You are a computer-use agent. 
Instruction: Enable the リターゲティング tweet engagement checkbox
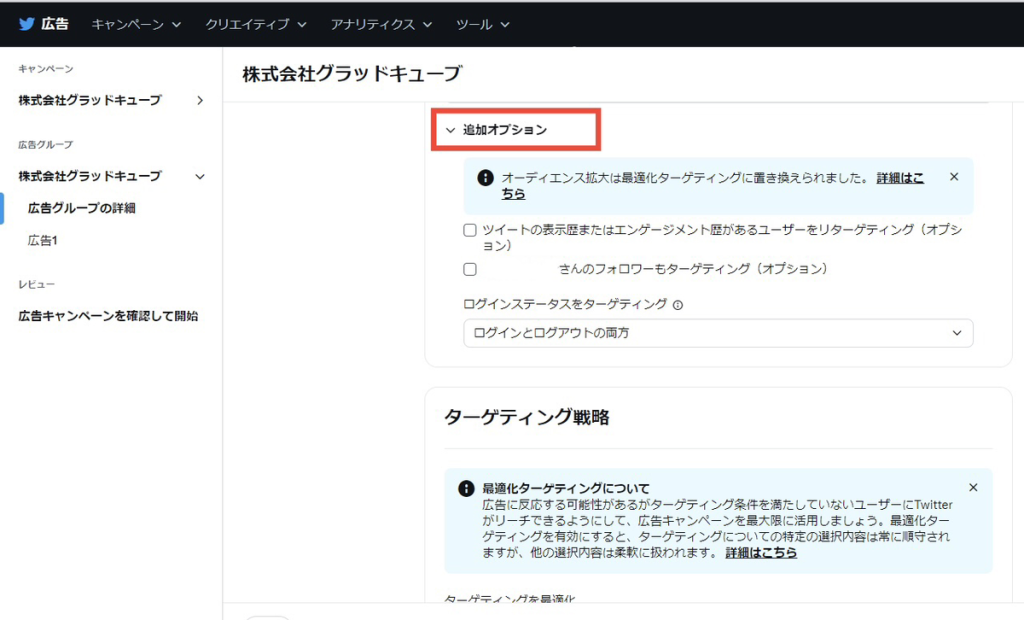coord(470,230)
